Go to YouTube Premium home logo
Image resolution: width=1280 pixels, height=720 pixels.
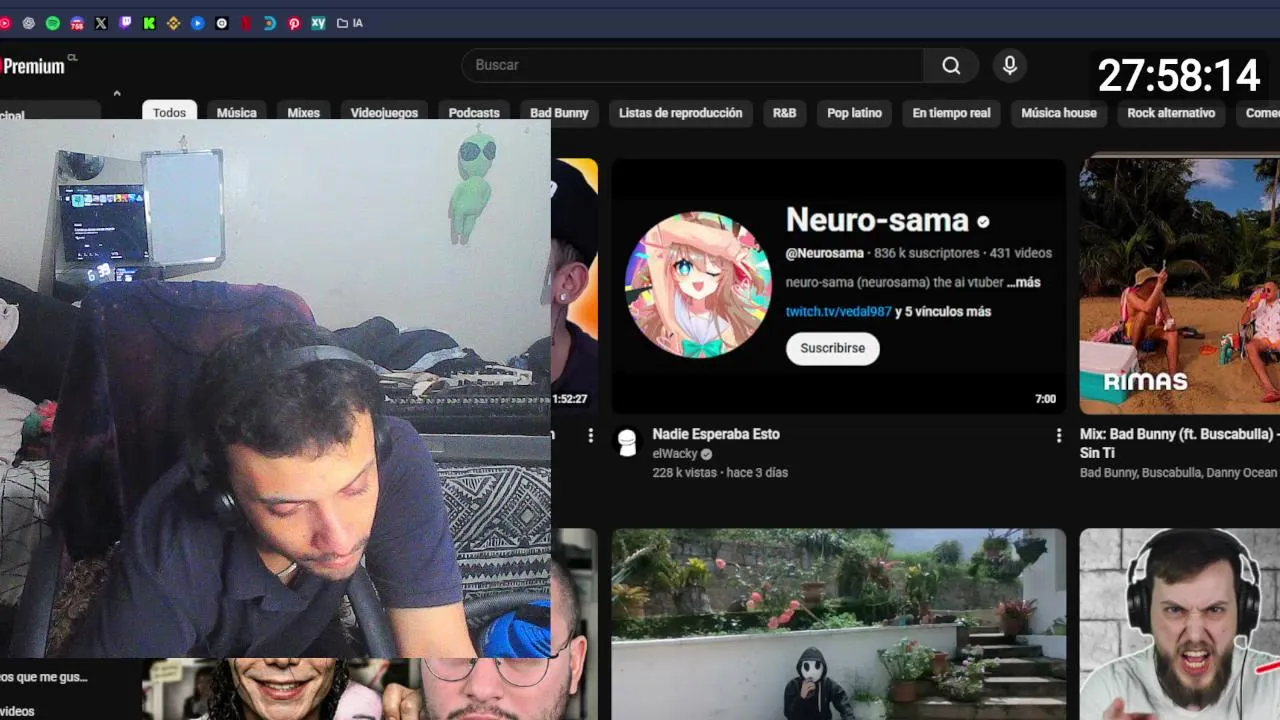pyautogui.click(x=33, y=66)
